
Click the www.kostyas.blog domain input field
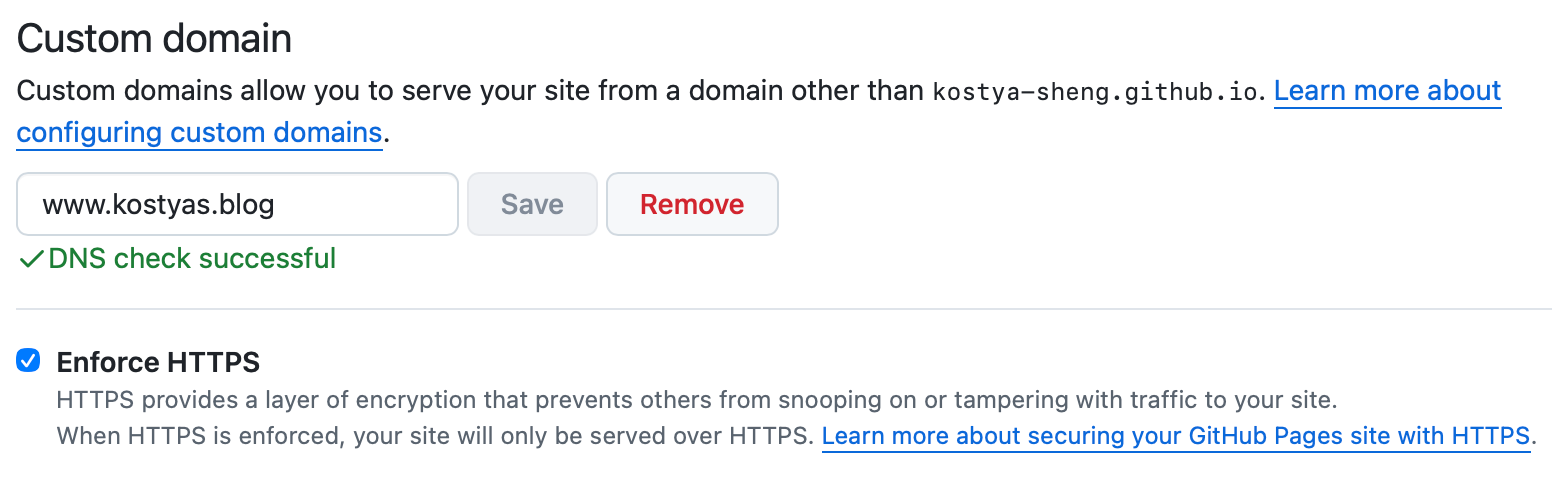[237, 205]
